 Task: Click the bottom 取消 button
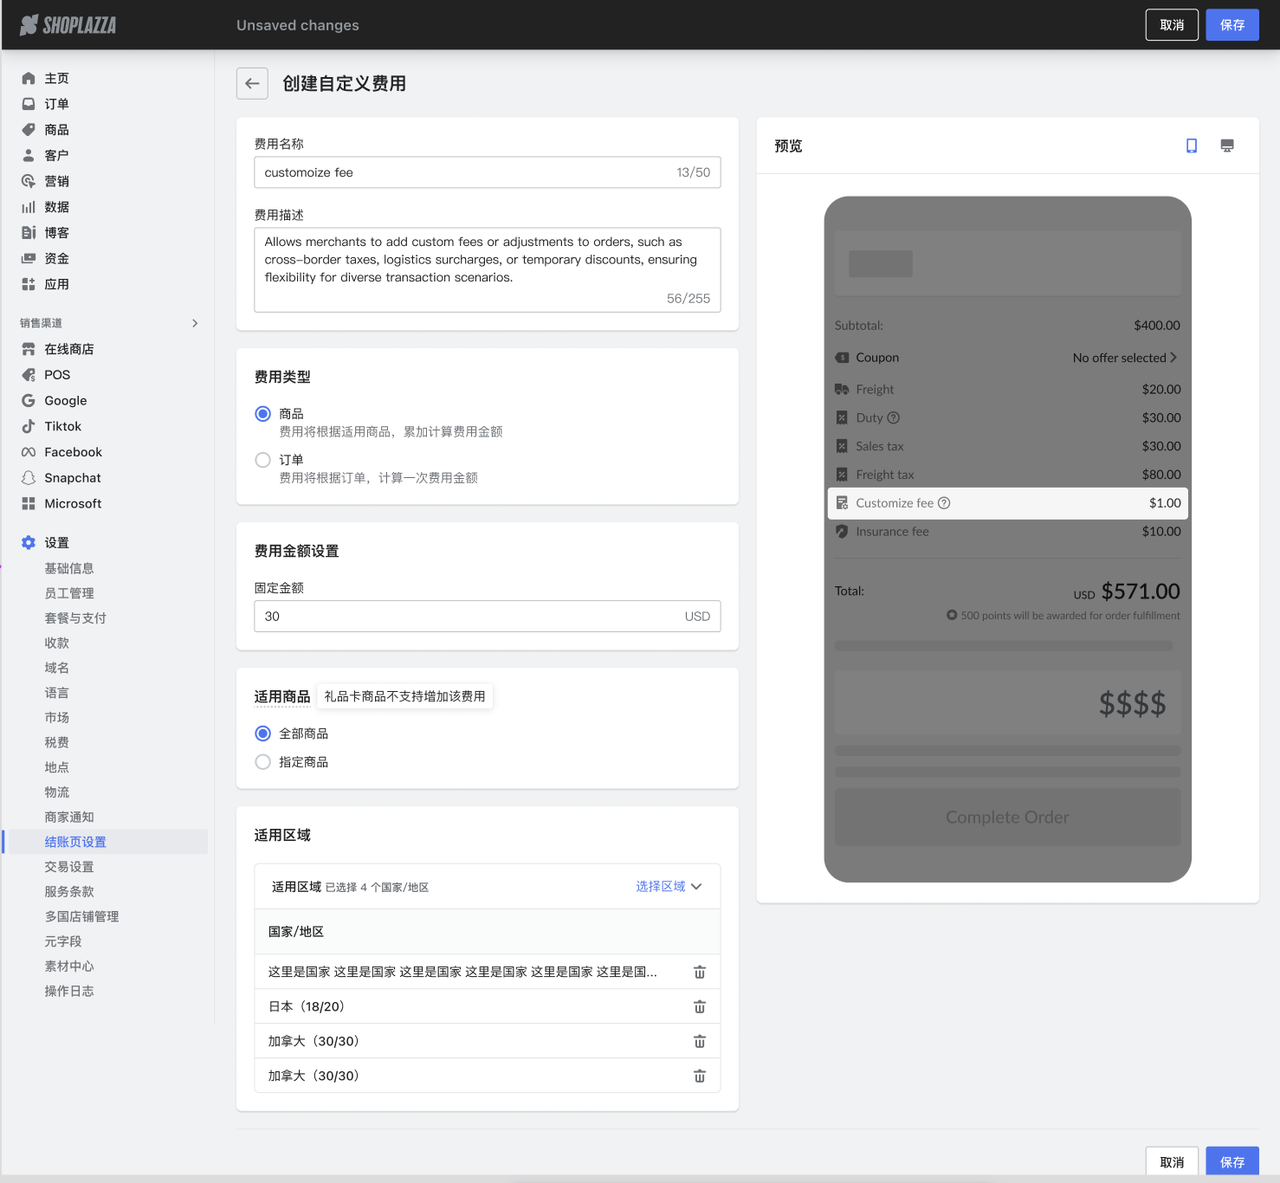(1171, 1162)
